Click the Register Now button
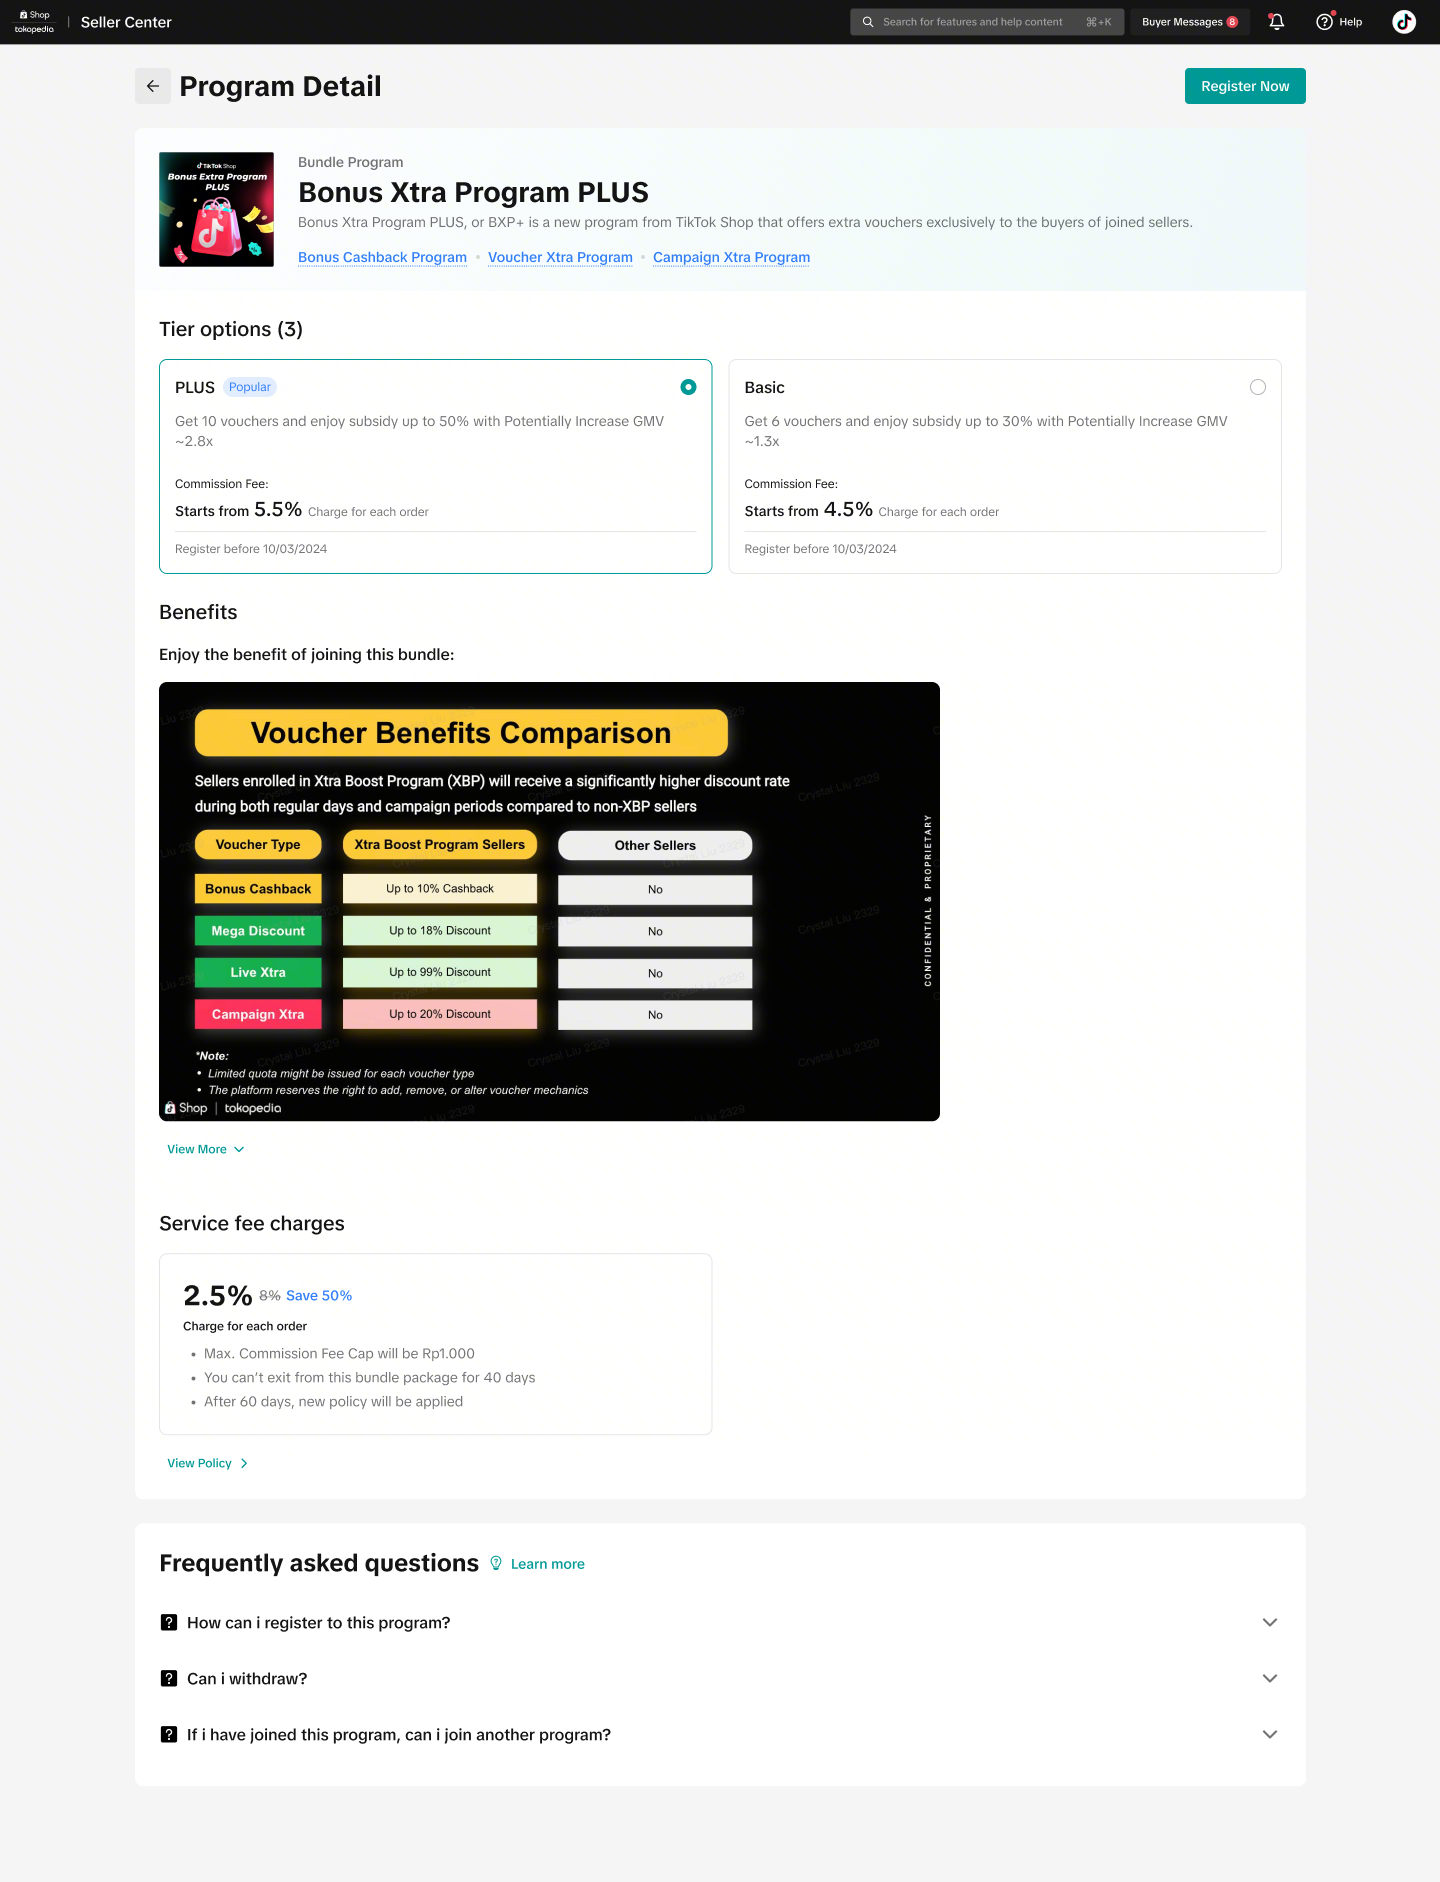 coord(1245,86)
